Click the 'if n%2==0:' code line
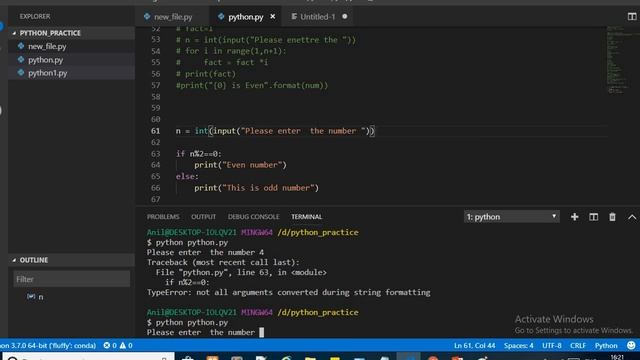This screenshot has width=640, height=360. click(199, 154)
